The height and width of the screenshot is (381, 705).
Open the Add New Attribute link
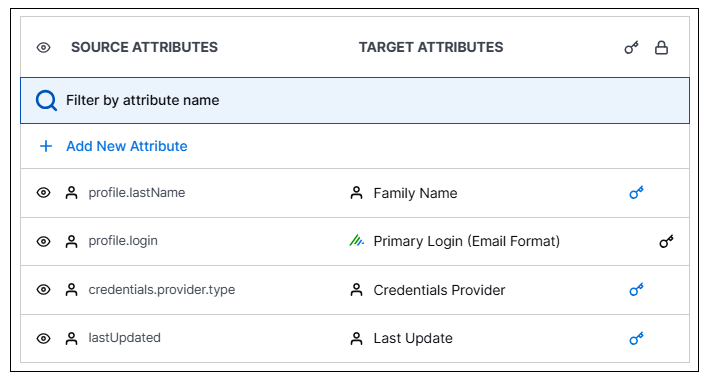click(127, 146)
